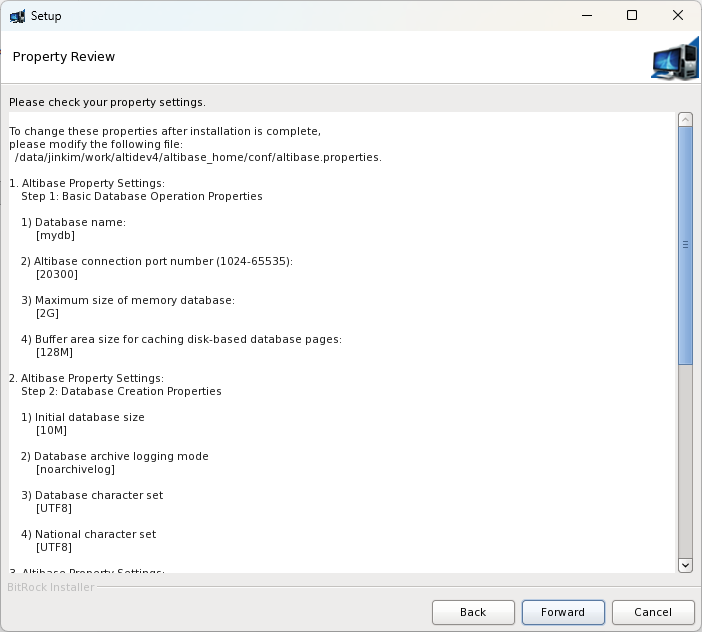This screenshot has height=632, width=702.
Task: Minimize the Setup window
Action: (585, 16)
